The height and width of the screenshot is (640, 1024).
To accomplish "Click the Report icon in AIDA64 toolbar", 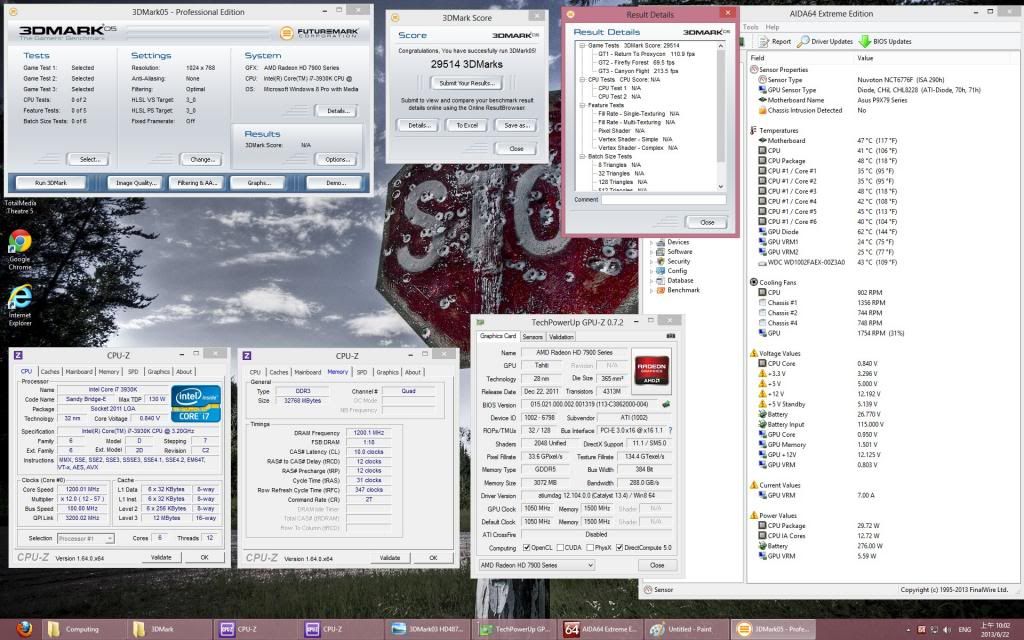I will click(x=775, y=41).
